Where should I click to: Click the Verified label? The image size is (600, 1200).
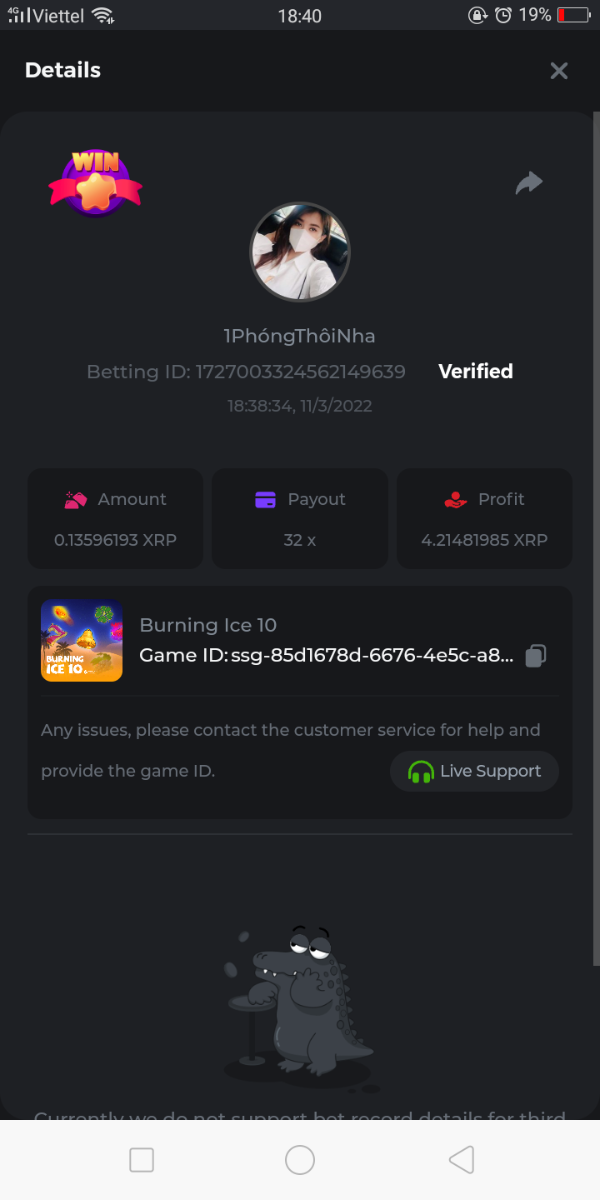pyautogui.click(x=475, y=371)
